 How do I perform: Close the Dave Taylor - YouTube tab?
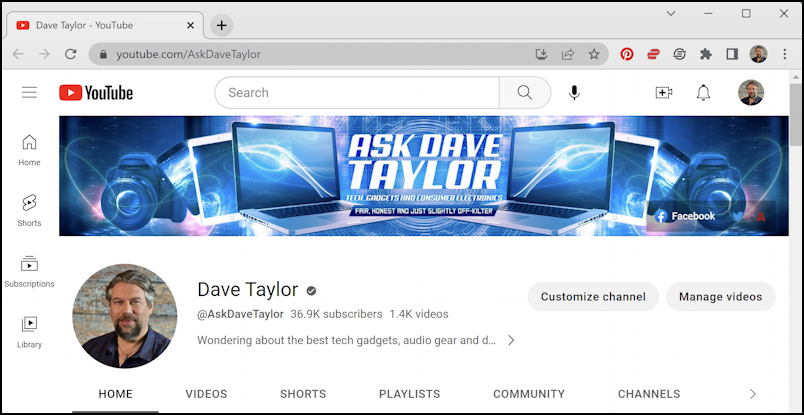pos(190,25)
